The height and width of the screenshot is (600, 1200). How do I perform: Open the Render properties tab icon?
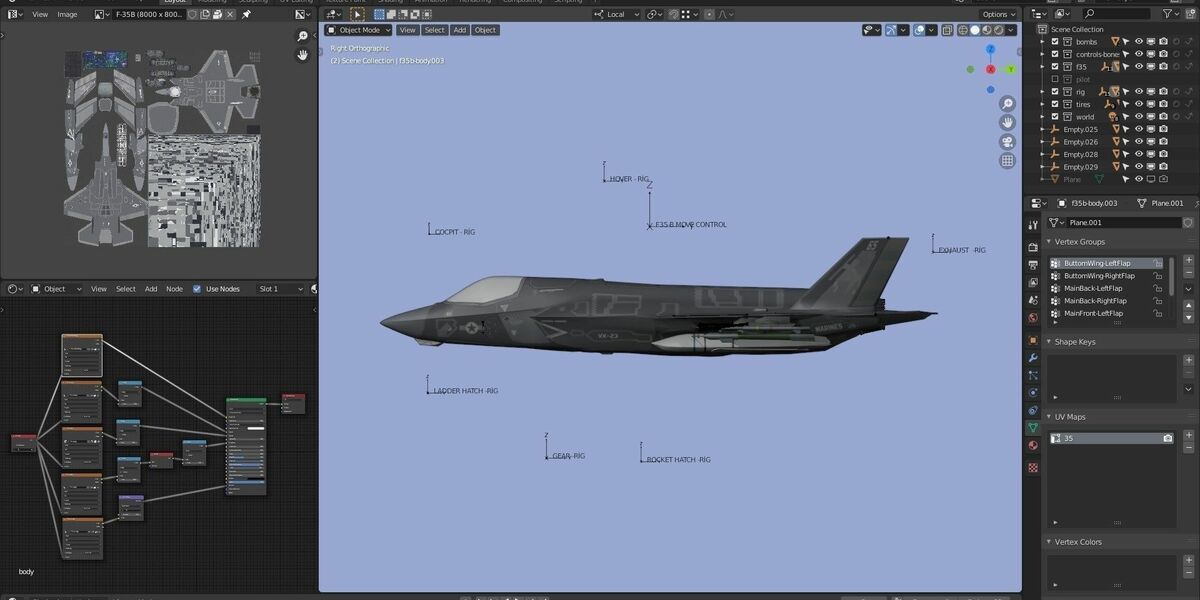pyautogui.click(x=1033, y=247)
